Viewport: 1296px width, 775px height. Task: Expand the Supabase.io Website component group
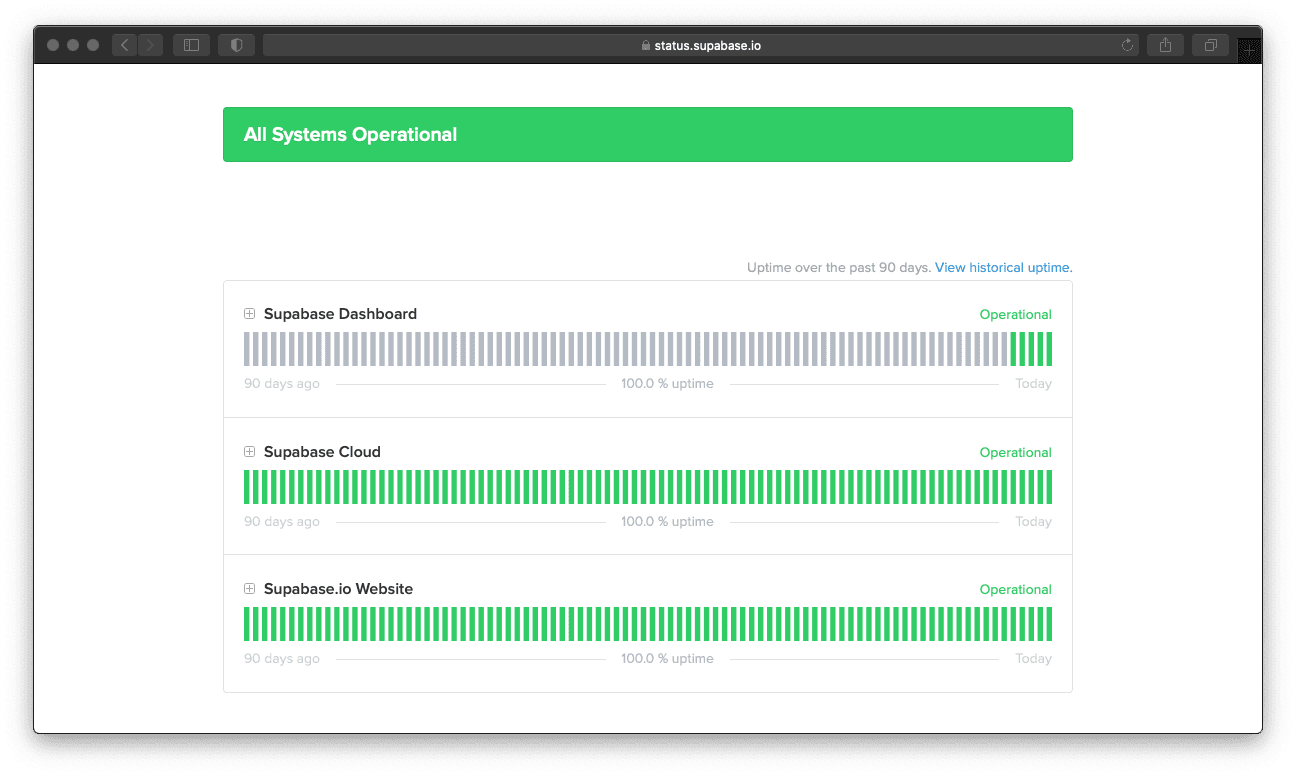pyautogui.click(x=250, y=589)
